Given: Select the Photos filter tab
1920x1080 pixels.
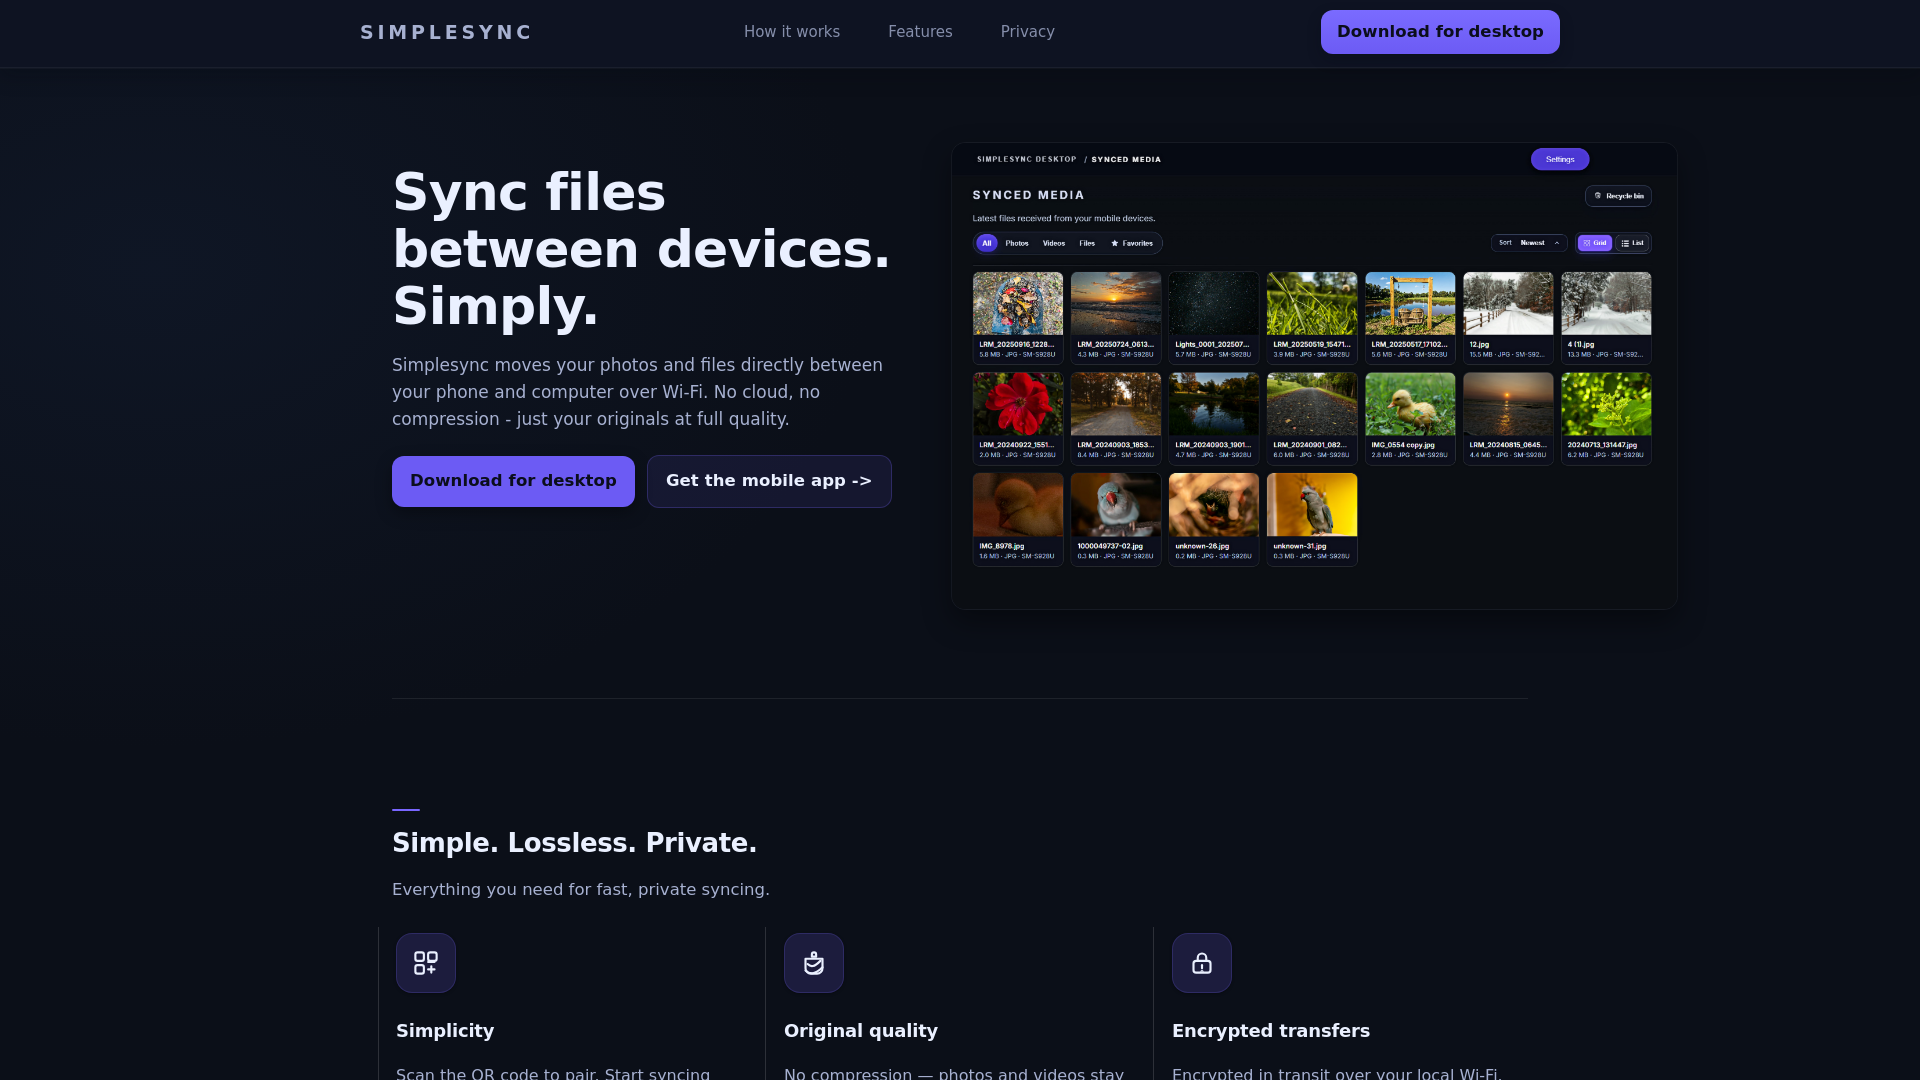Looking at the screenshot, I should (1017, 243).
